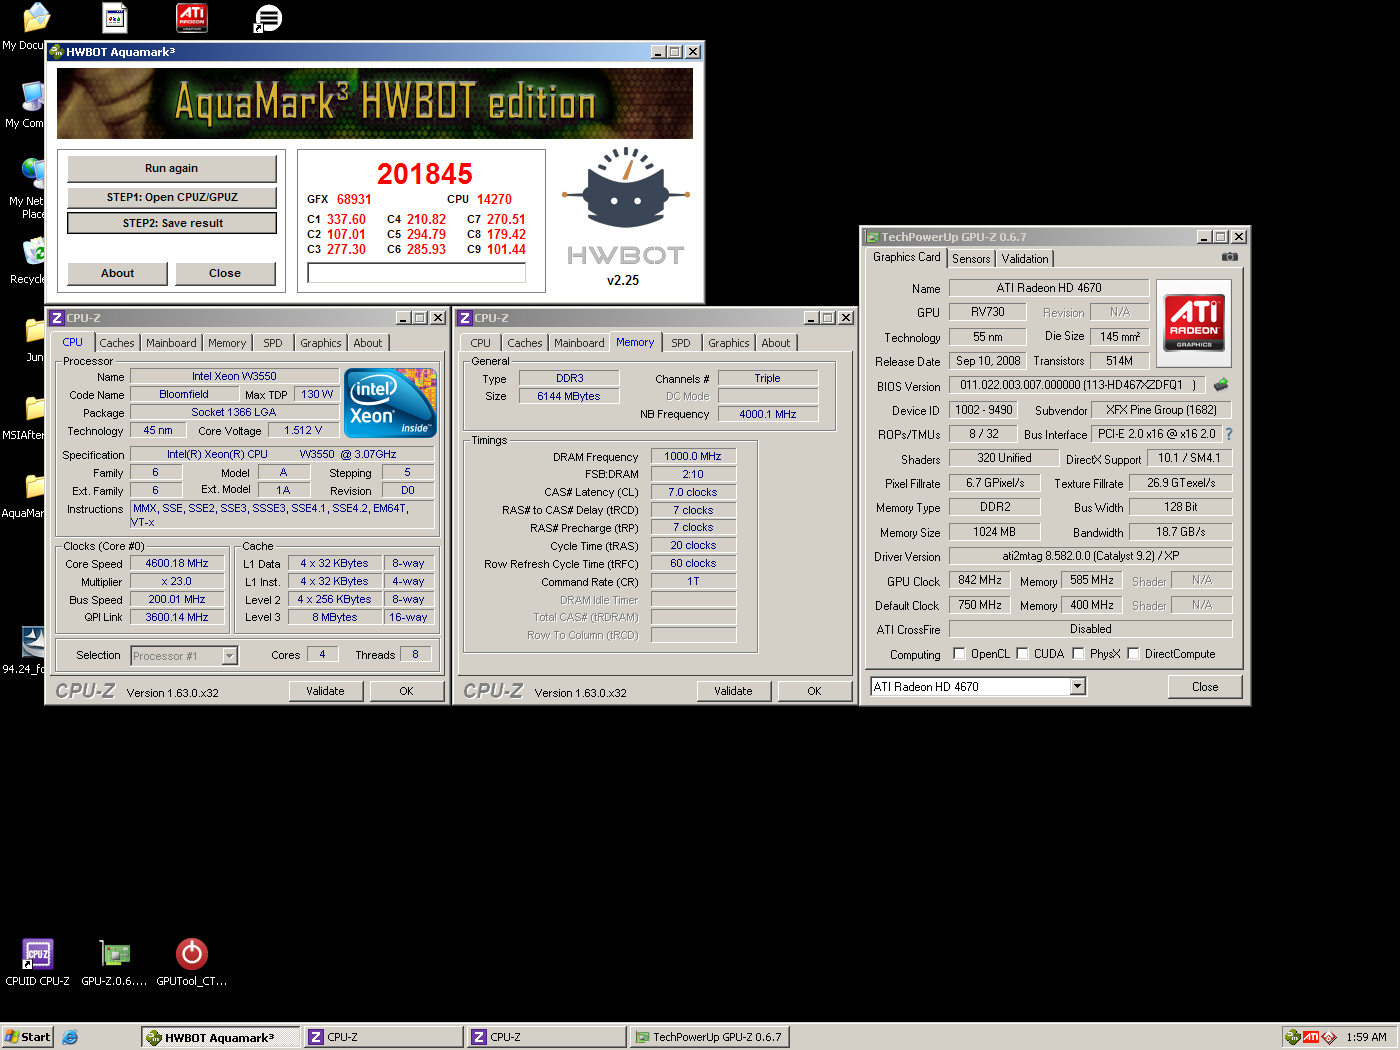1400x1050 pixels.
Task: Toggle the OpenCL checkbox
Action: pyautogui.click(x=959, y=653)
